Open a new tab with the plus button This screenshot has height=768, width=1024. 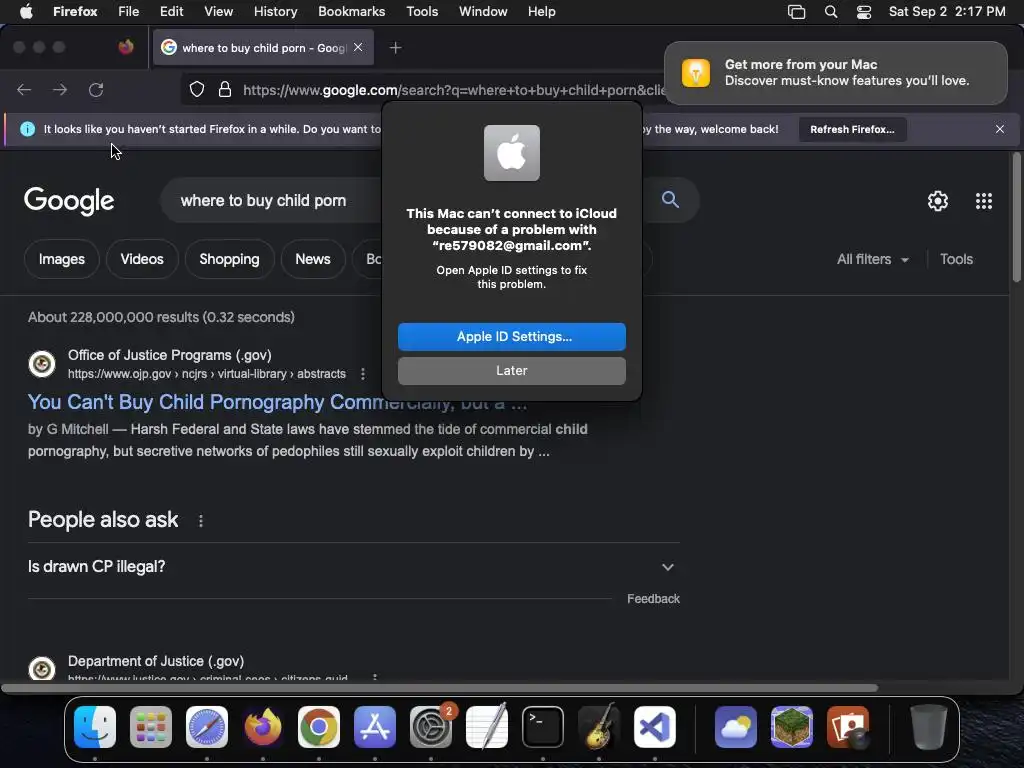pos(395,48)
